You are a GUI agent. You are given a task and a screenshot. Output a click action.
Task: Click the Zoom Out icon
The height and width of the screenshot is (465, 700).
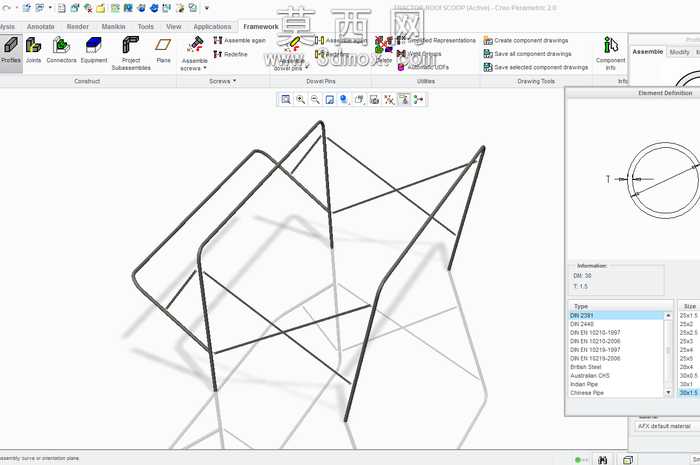pos(315,100)
